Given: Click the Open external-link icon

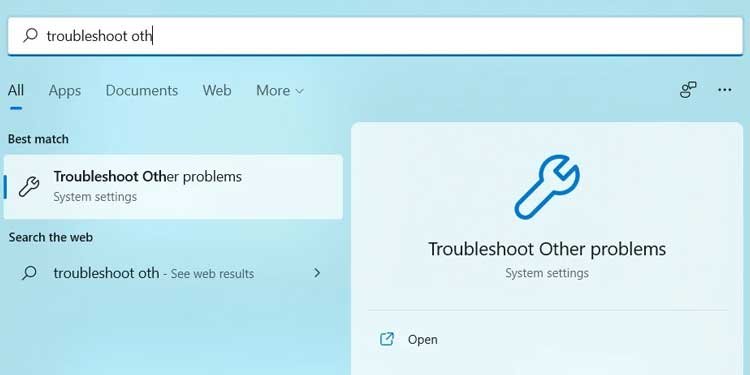Looking at the screenshot, I should click(386, 339).
